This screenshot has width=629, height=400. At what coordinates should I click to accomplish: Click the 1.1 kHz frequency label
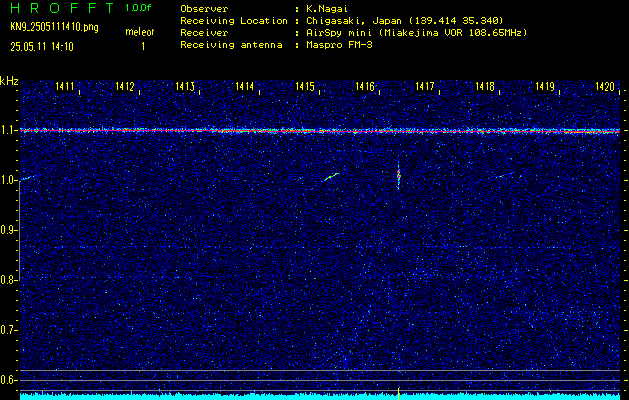7,131
